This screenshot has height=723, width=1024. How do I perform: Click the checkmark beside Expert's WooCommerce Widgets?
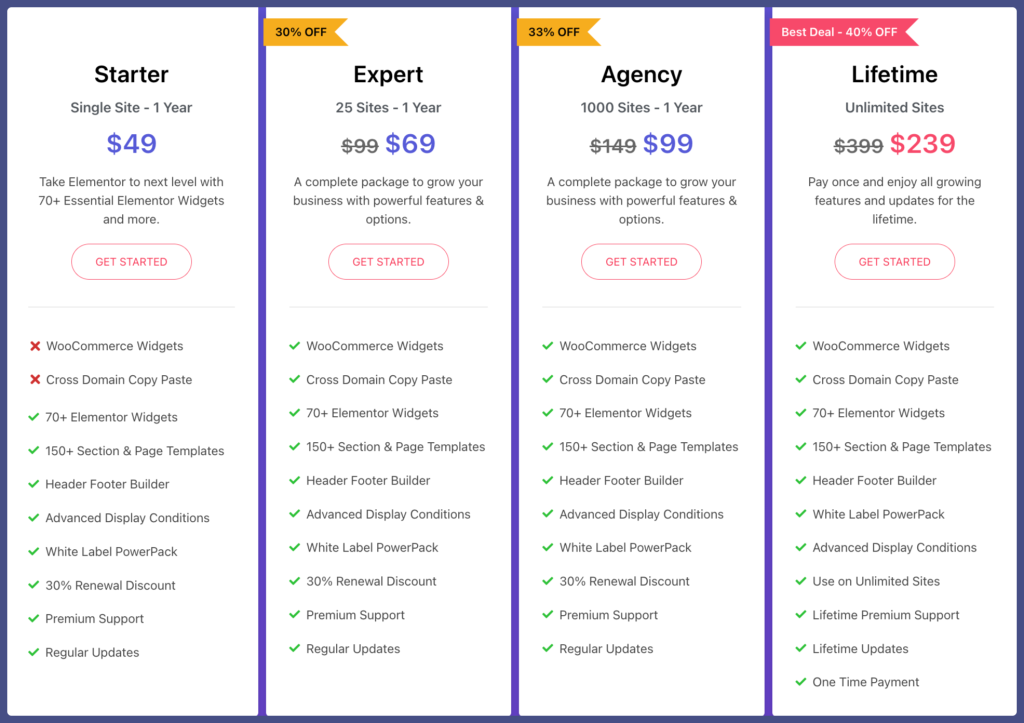tap(295, 345)
